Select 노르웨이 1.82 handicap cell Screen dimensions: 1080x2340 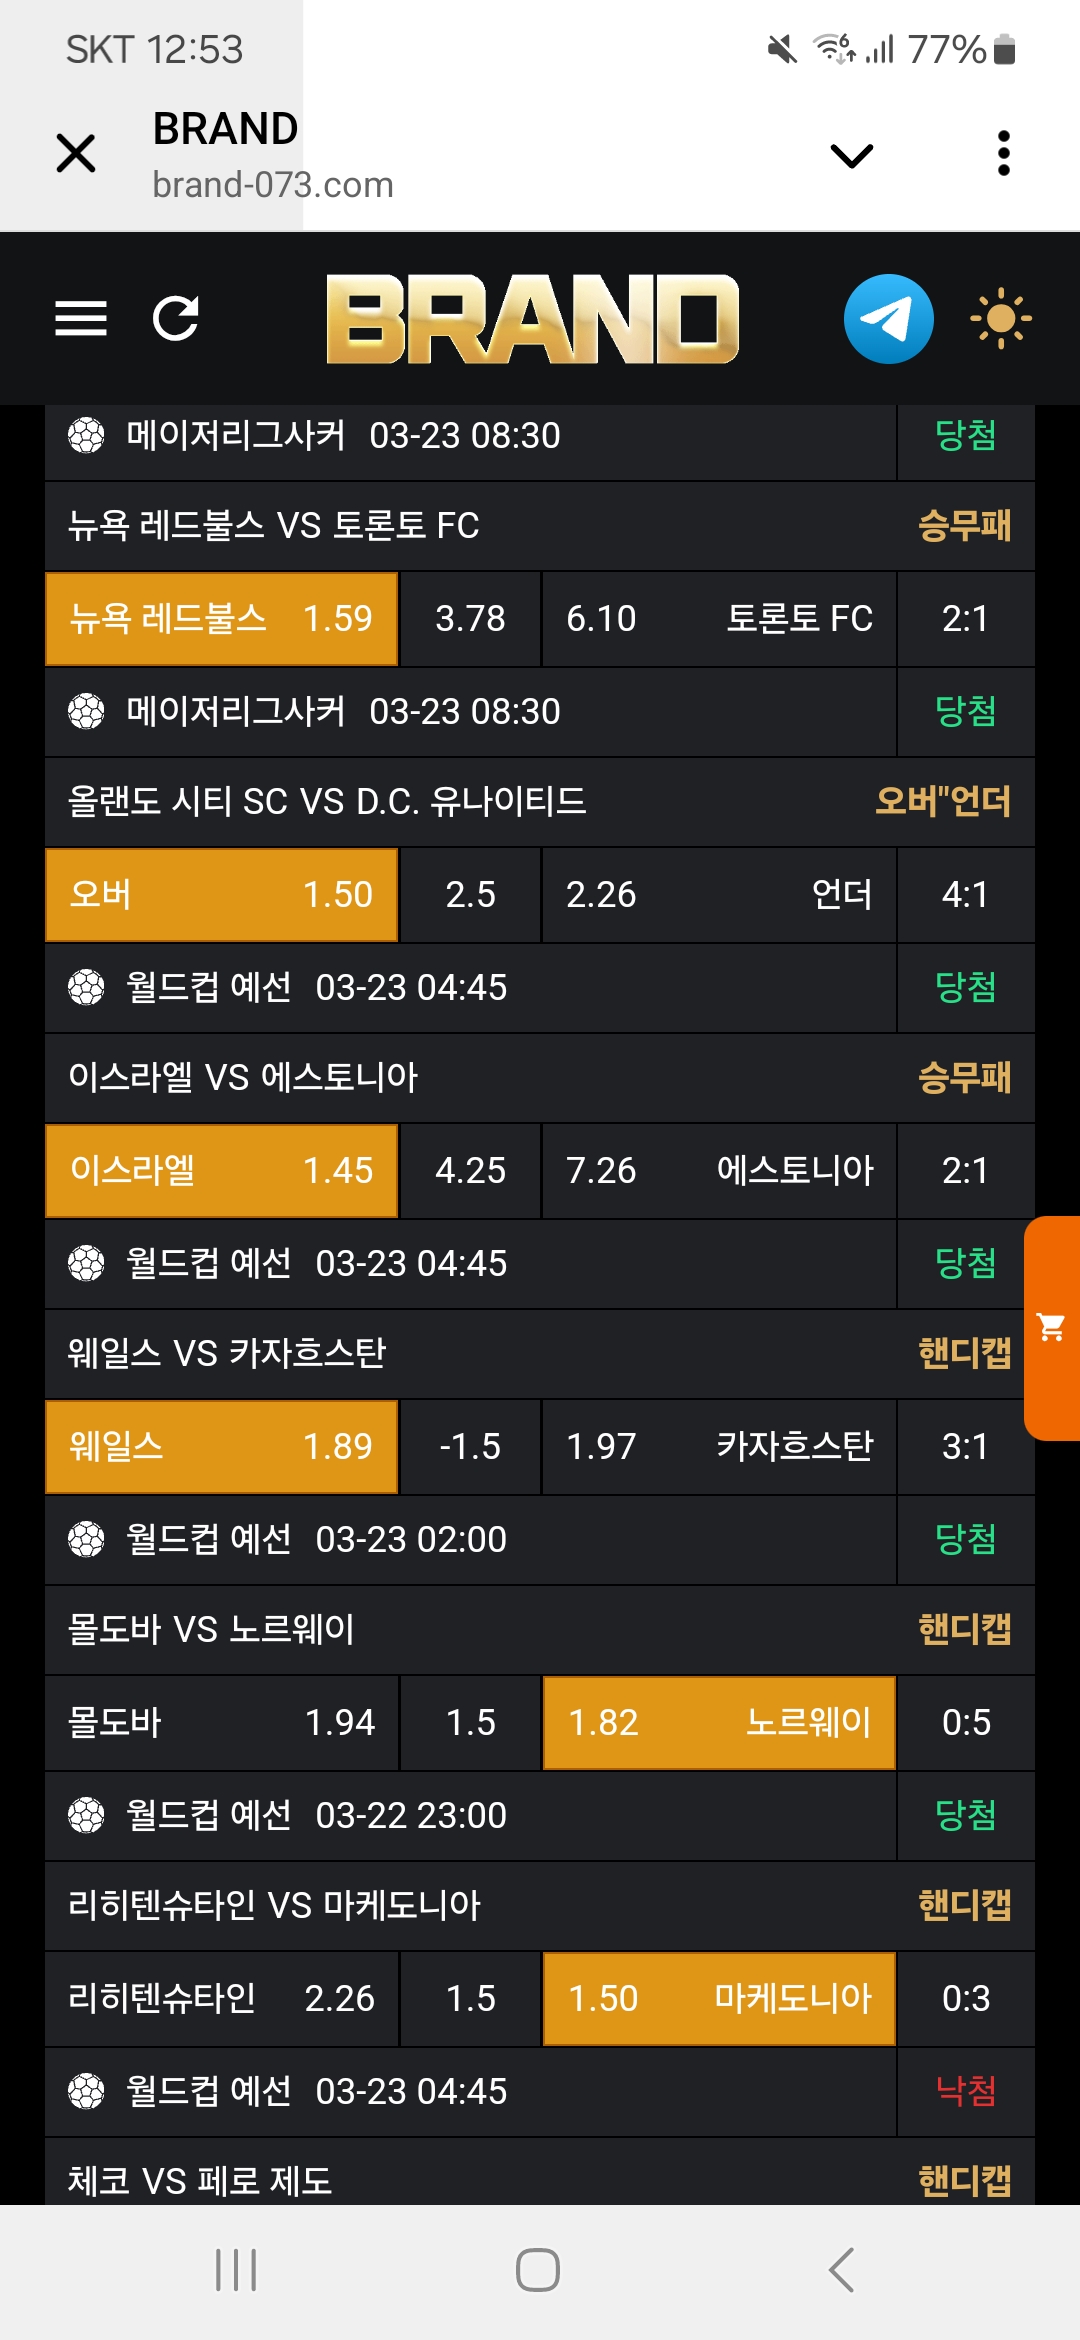click(718, 1723)
